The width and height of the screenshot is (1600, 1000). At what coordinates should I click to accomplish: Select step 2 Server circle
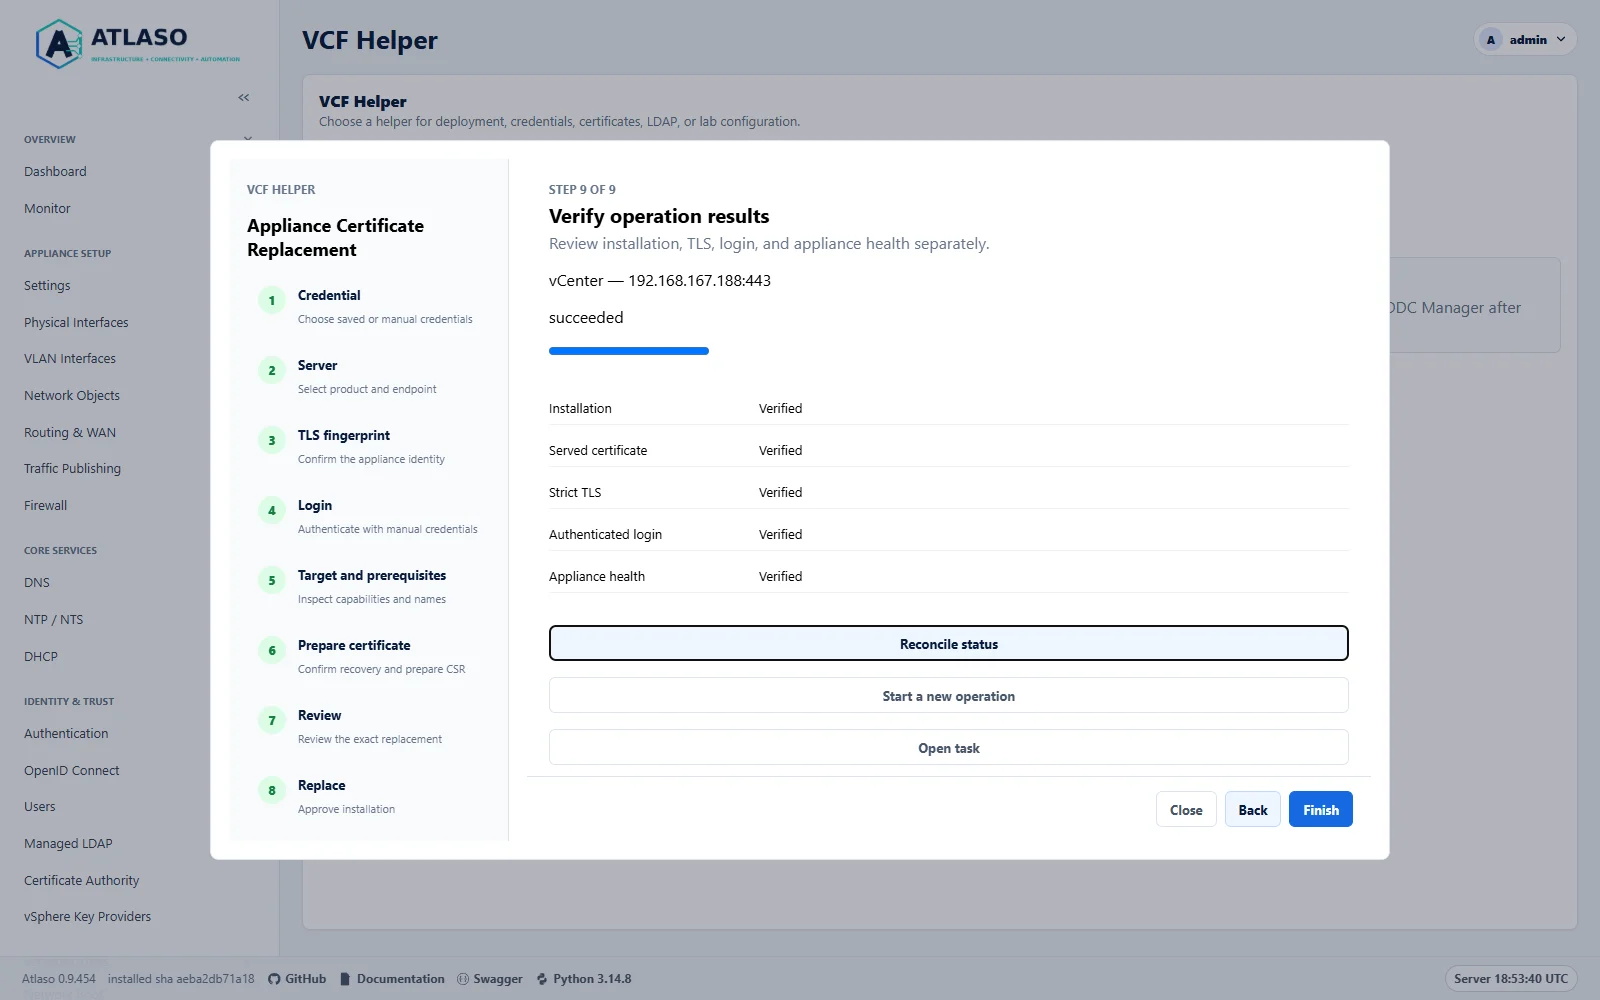point(272,370)
